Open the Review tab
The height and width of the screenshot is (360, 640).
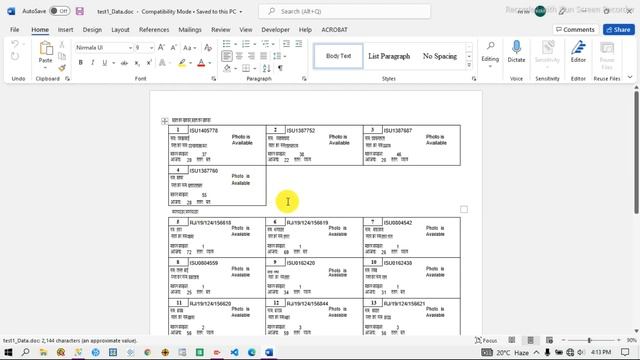click(221, 29)
